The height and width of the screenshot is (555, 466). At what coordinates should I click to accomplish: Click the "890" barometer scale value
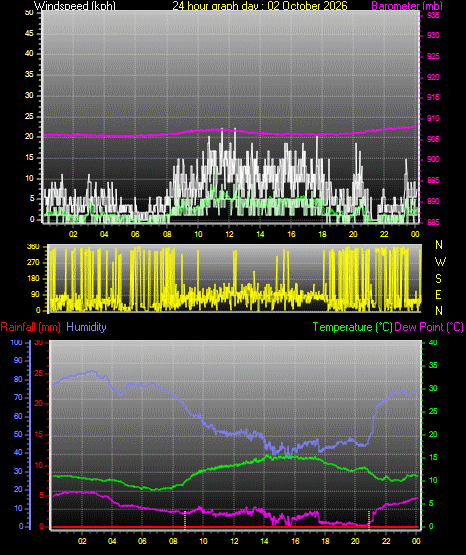click(x=433, y=201)
